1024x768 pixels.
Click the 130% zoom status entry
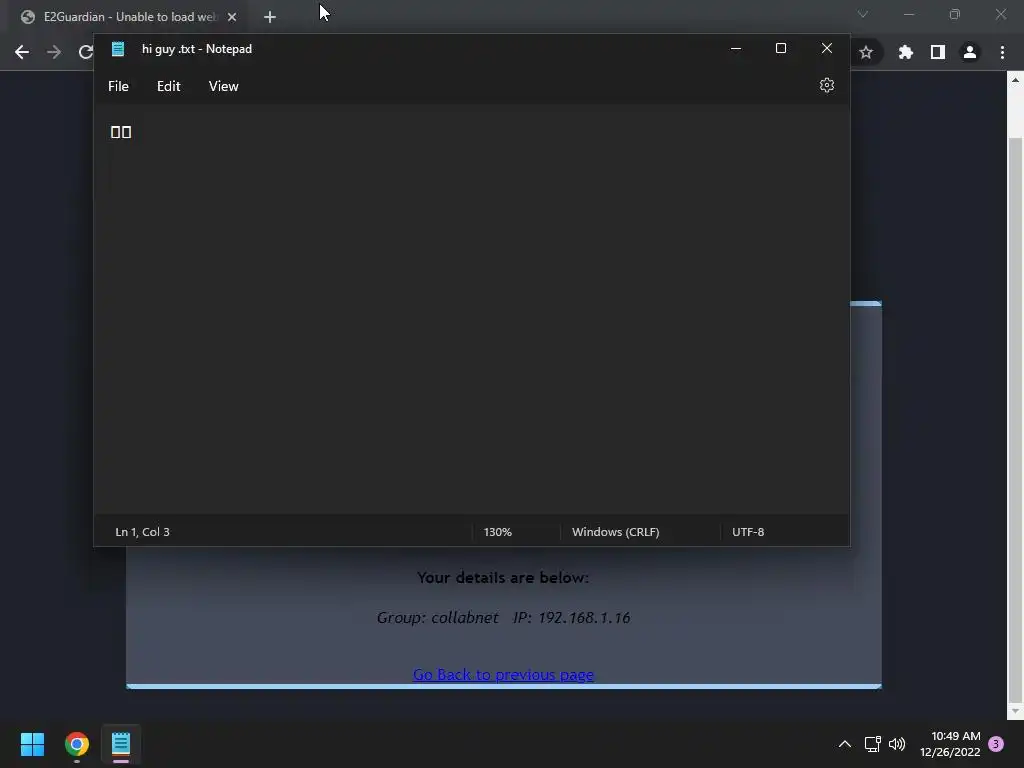(x=498, y=532)
